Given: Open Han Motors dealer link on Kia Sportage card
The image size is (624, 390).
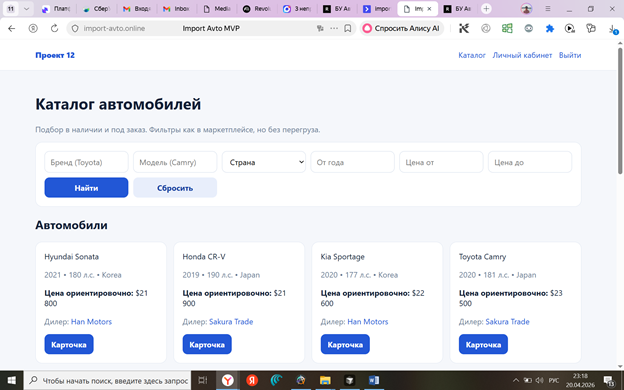Looking at the screenshot, I should pos(368,322).
